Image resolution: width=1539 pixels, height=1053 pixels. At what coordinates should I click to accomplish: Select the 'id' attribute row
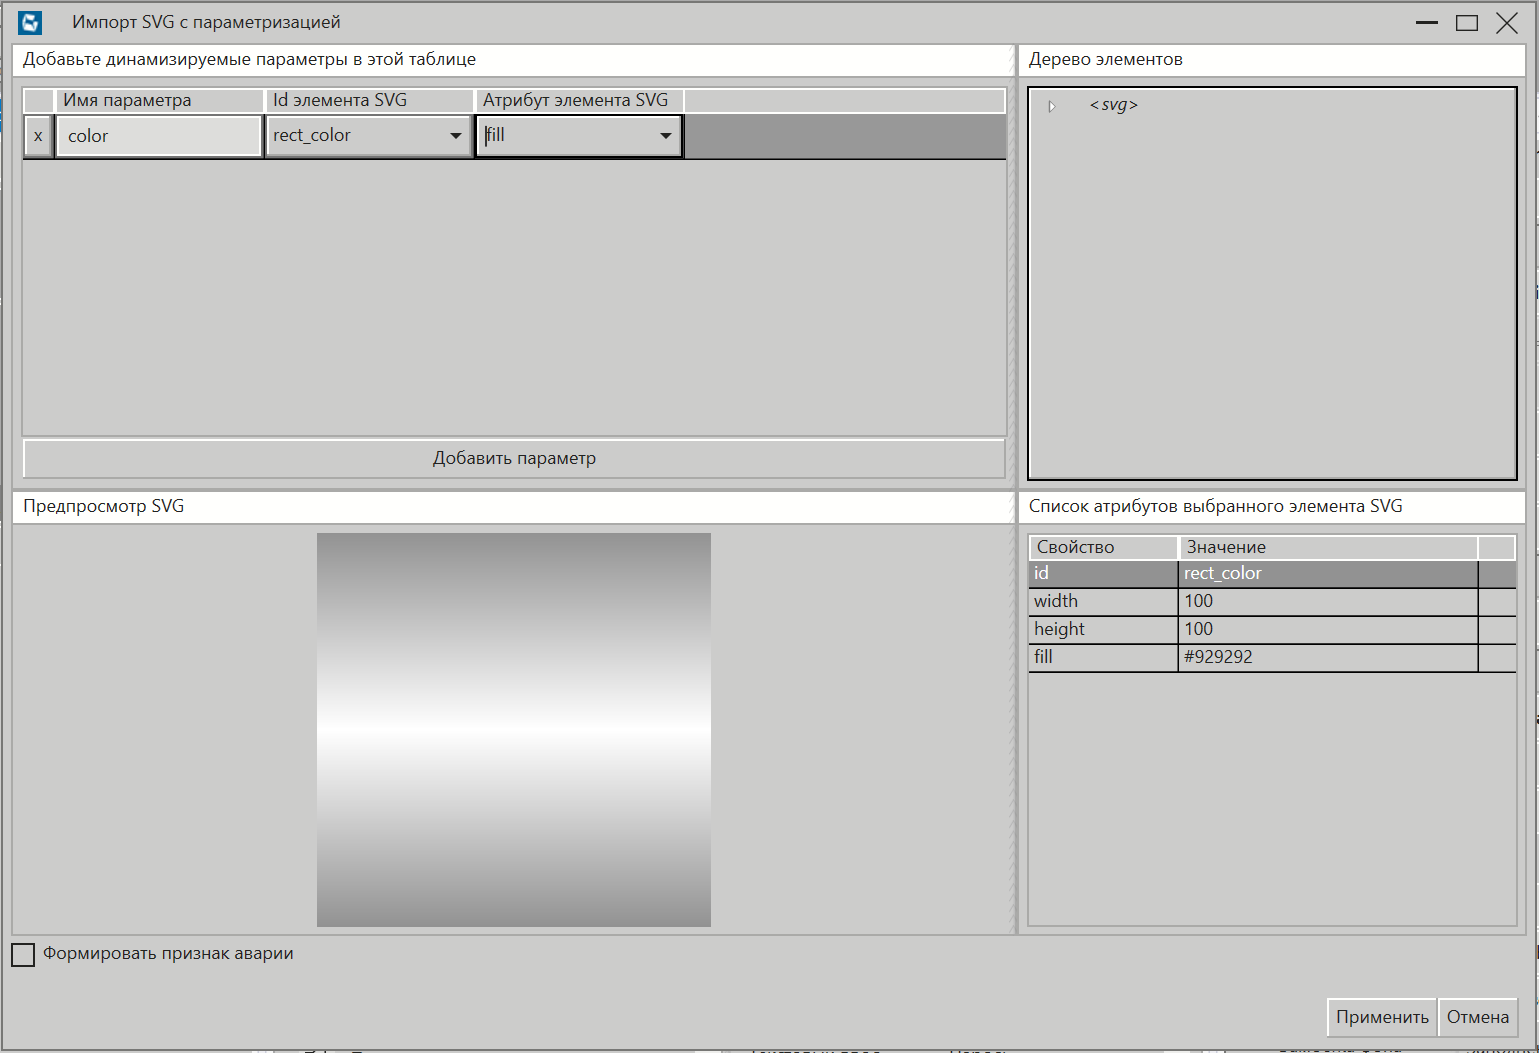coord(1102,573)
